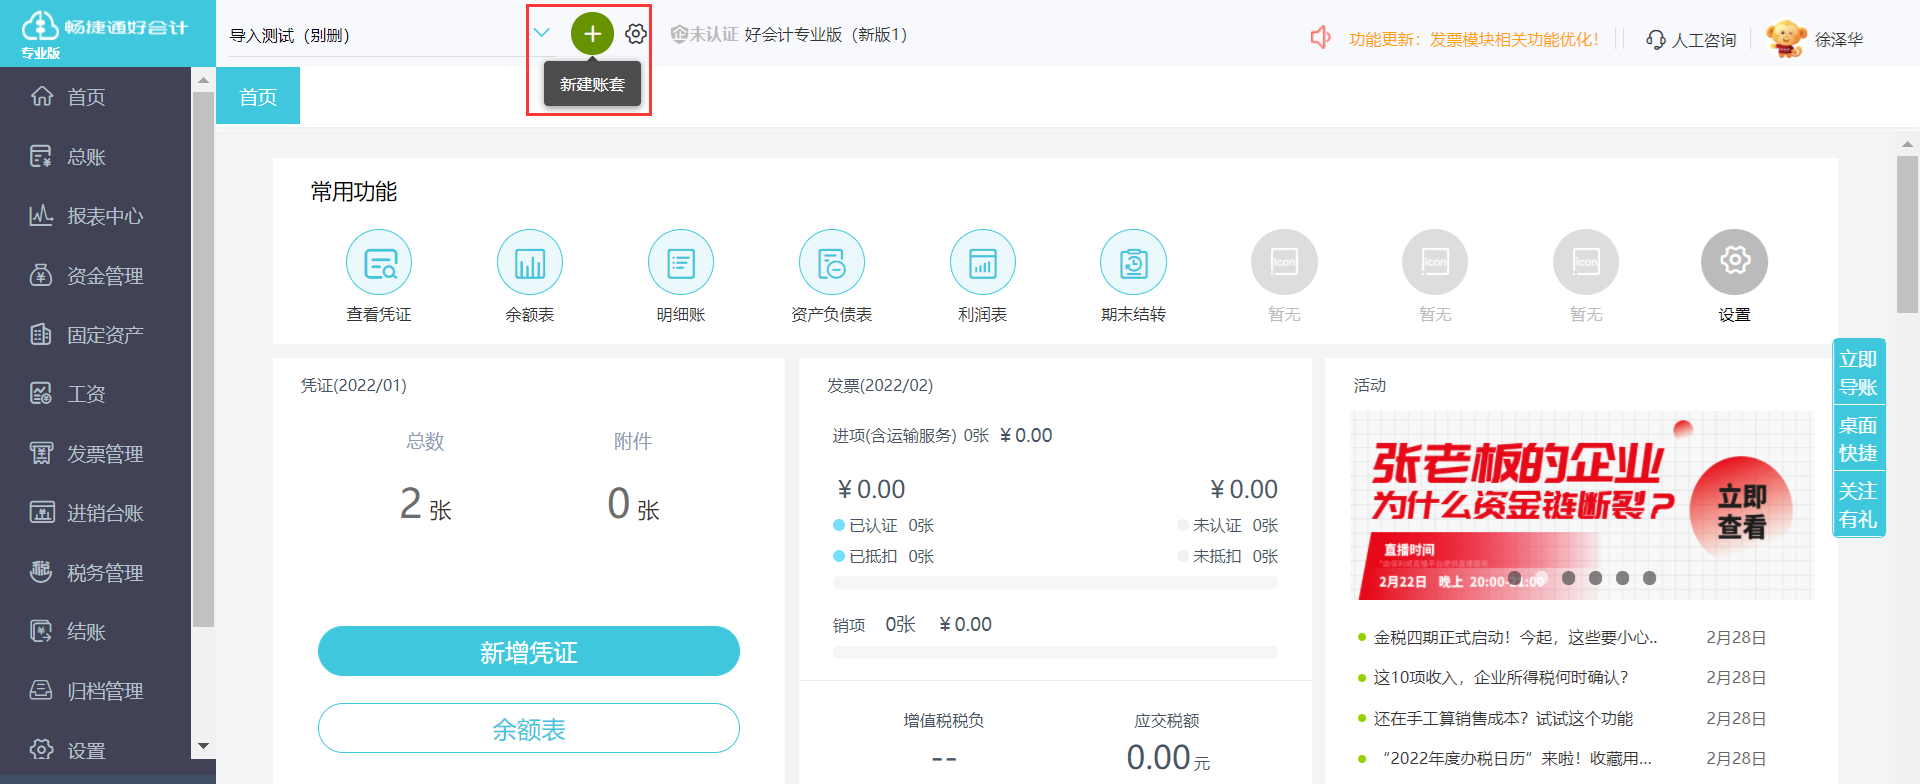Open the 明细账 shortcut icon
This screenshot has width=1920, height=784.
(681, 263)
